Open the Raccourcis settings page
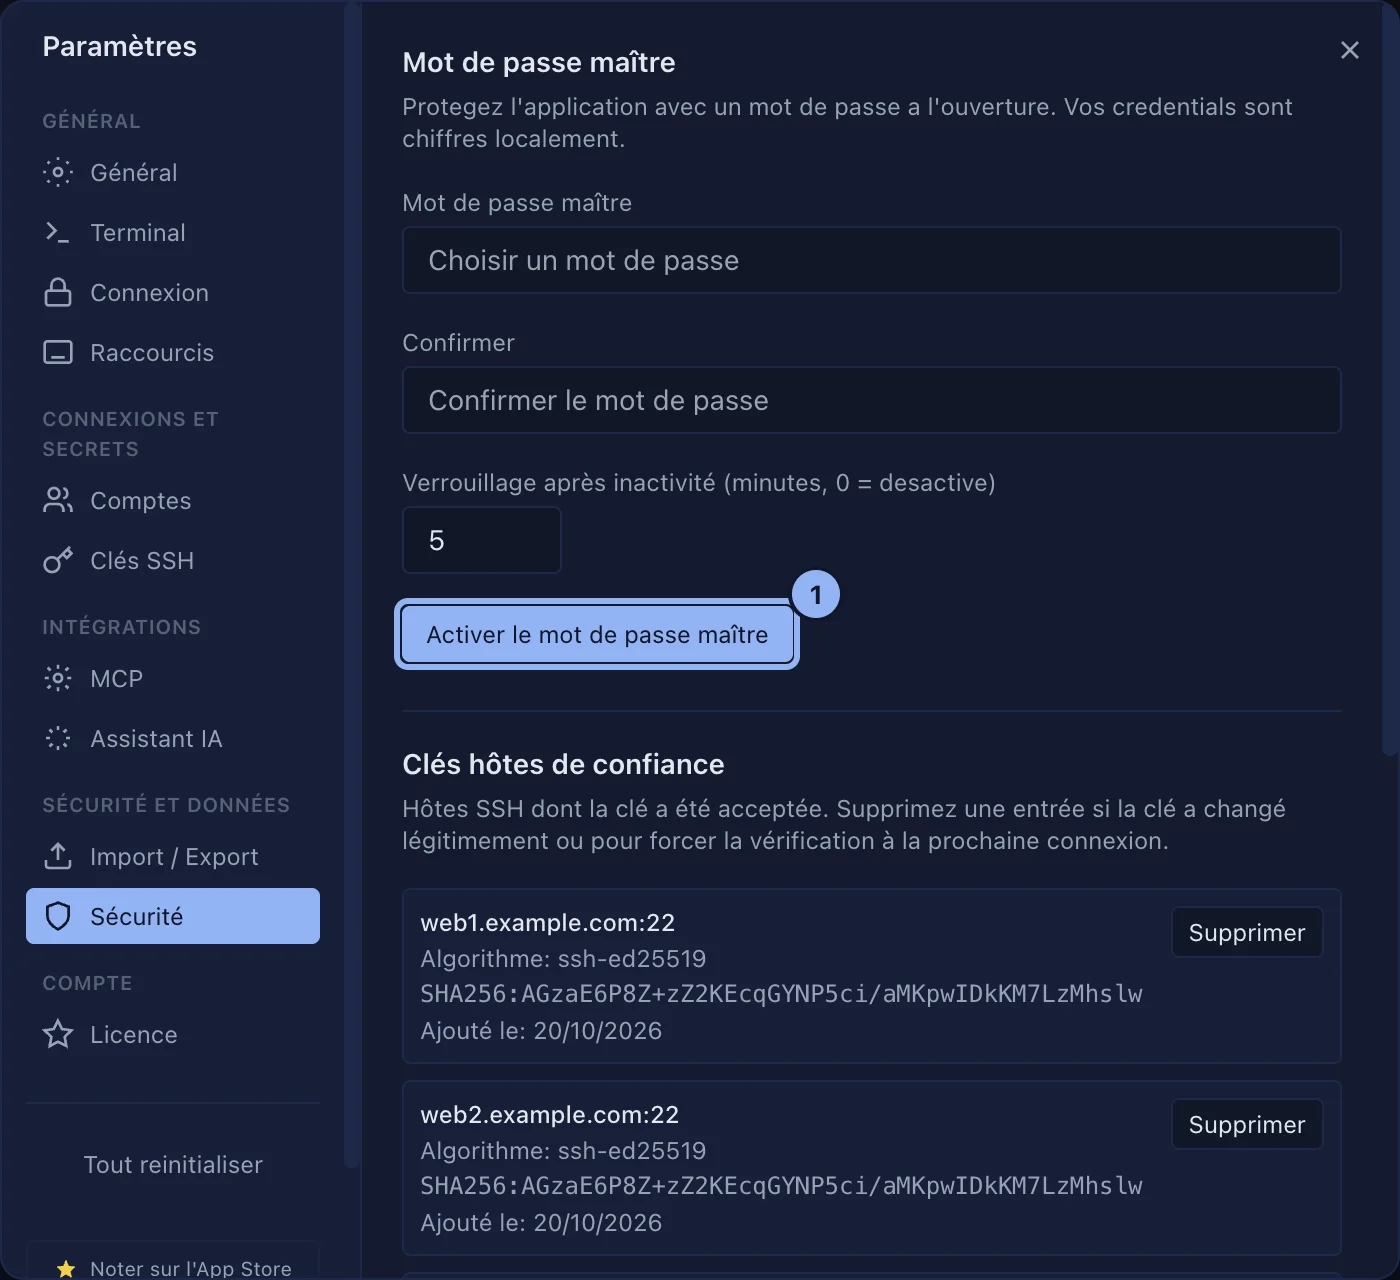The width and height of the screenshot is (1400, 1280). [173, 353]
